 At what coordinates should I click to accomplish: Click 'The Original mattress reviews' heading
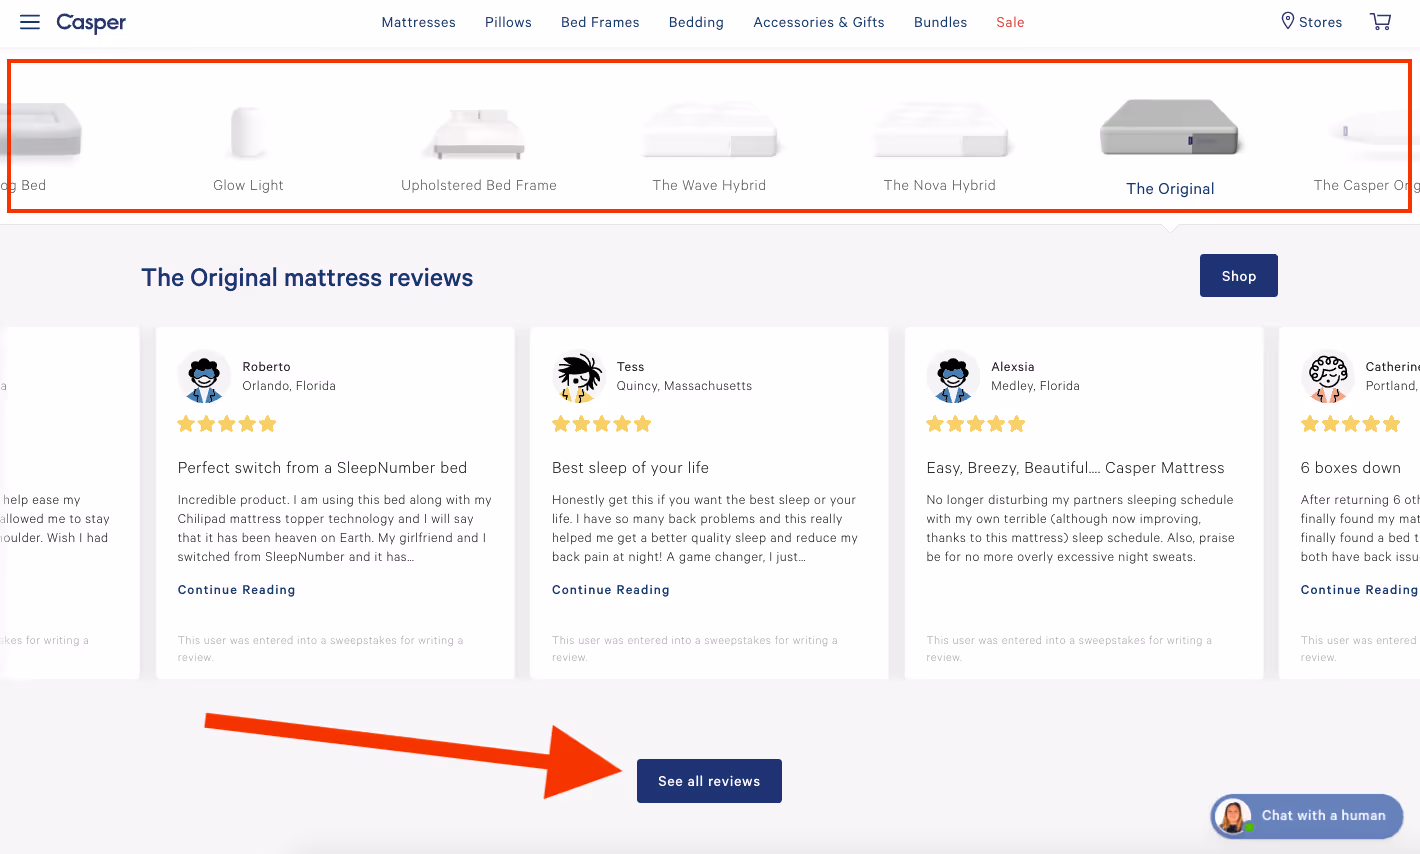tap(307, 278)
